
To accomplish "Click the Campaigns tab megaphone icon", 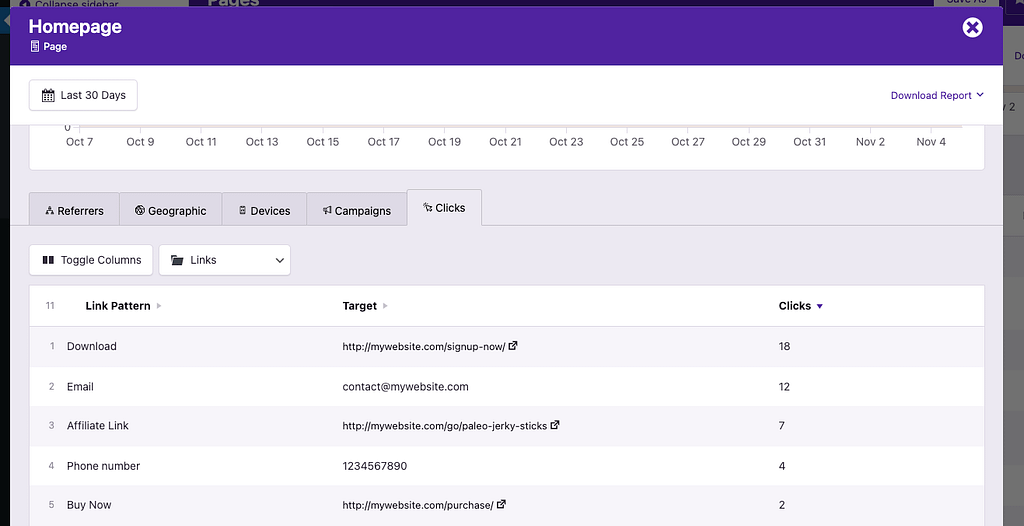I will pyautogui.click(x=327, y=210).
